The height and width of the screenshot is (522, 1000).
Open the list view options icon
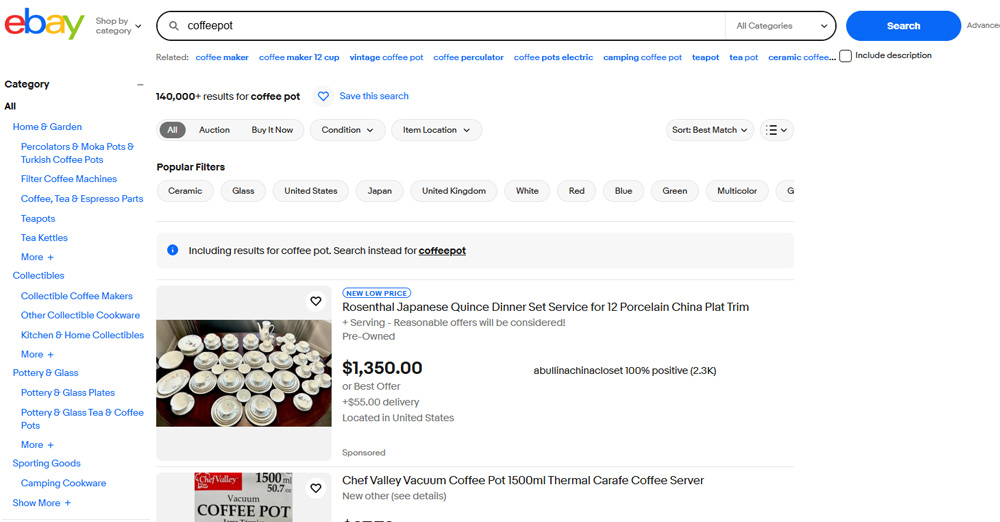pos(776,130)
